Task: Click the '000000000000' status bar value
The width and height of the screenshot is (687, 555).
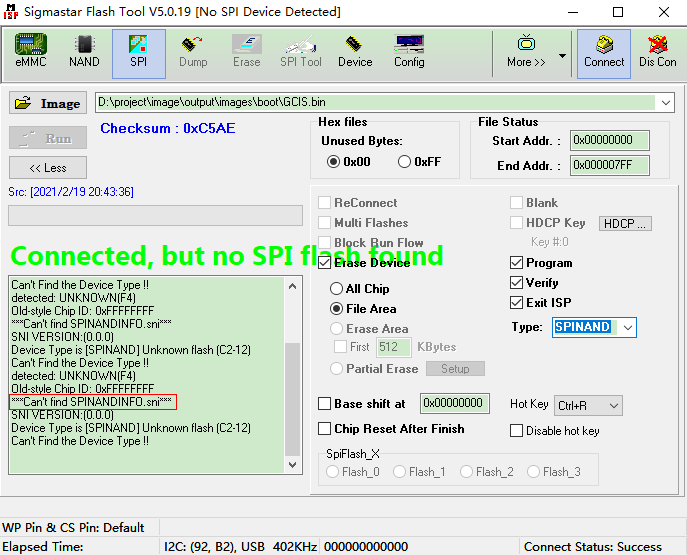Action: (x=366, y=547)
